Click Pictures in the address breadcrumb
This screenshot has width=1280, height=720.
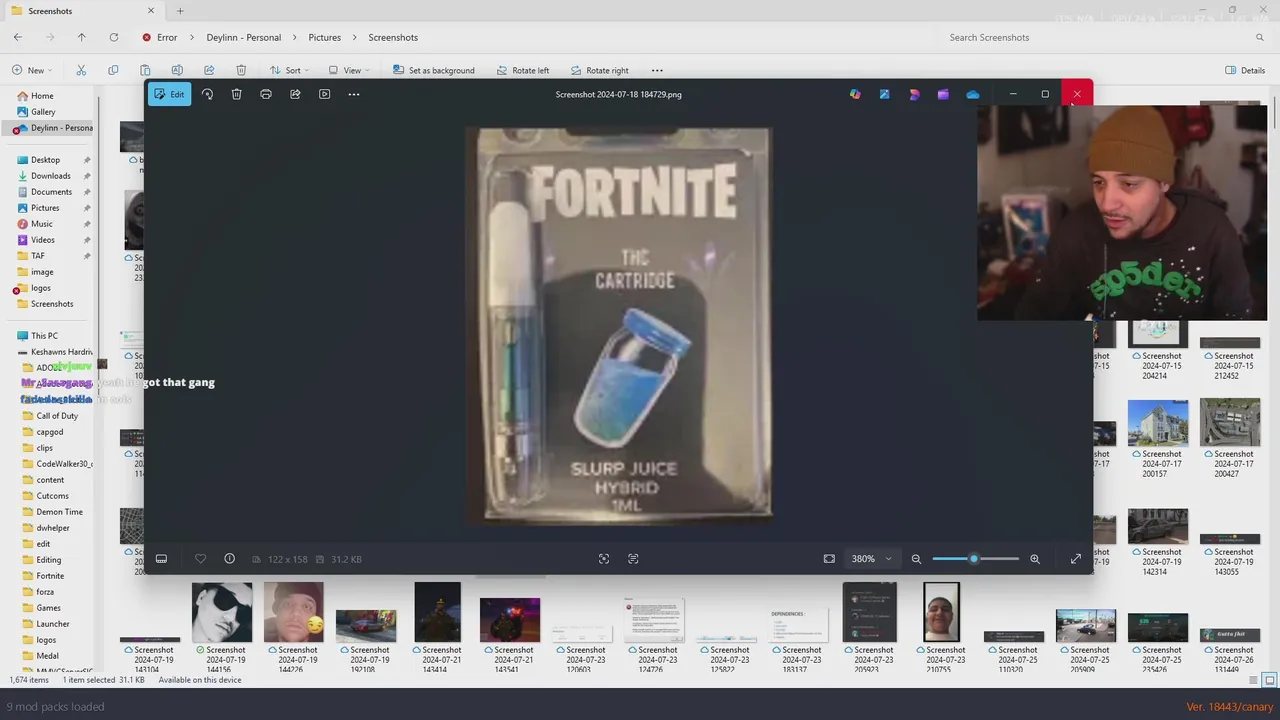324,37
